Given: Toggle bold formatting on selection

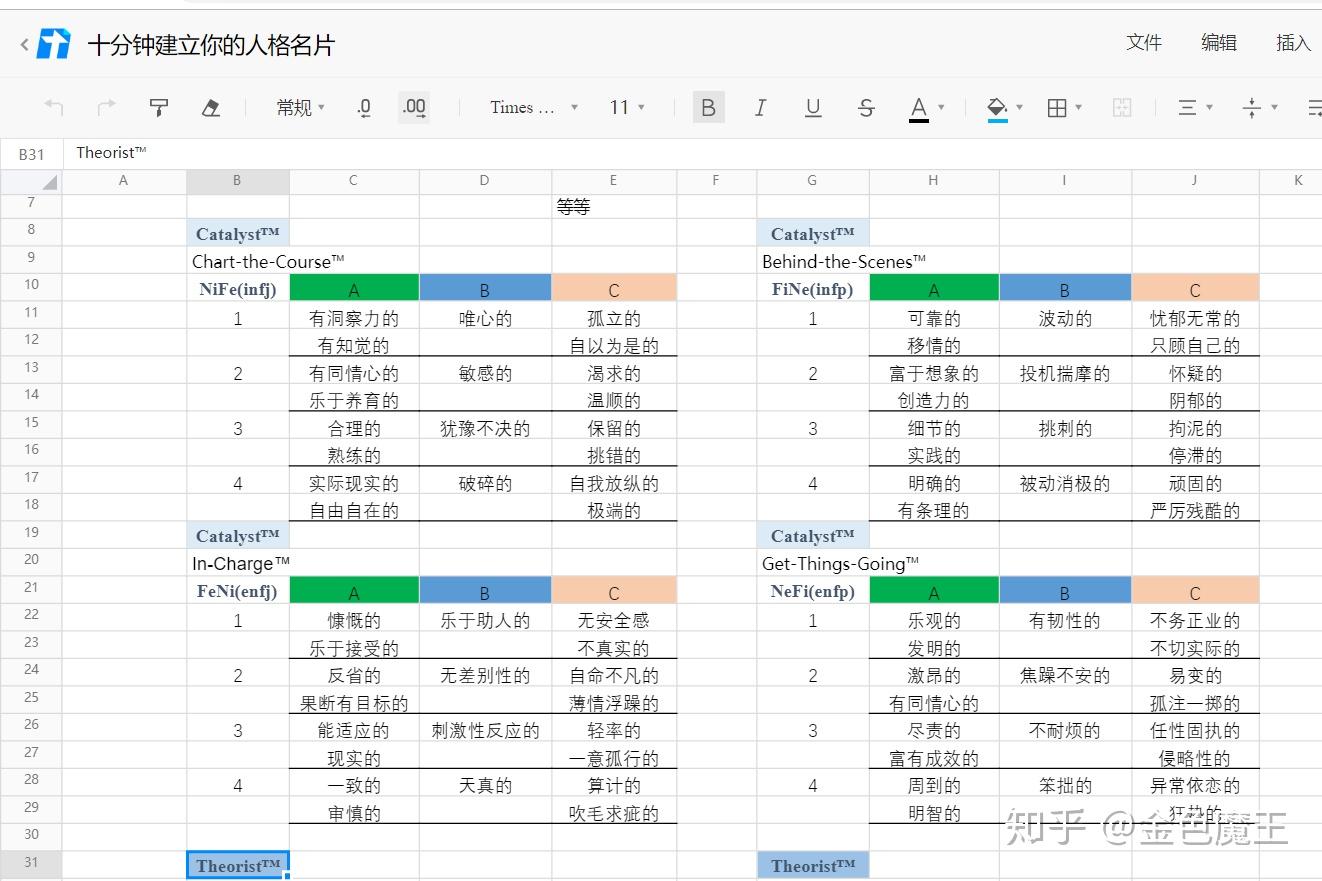Looking at the screenshot, I should [709, 107].
